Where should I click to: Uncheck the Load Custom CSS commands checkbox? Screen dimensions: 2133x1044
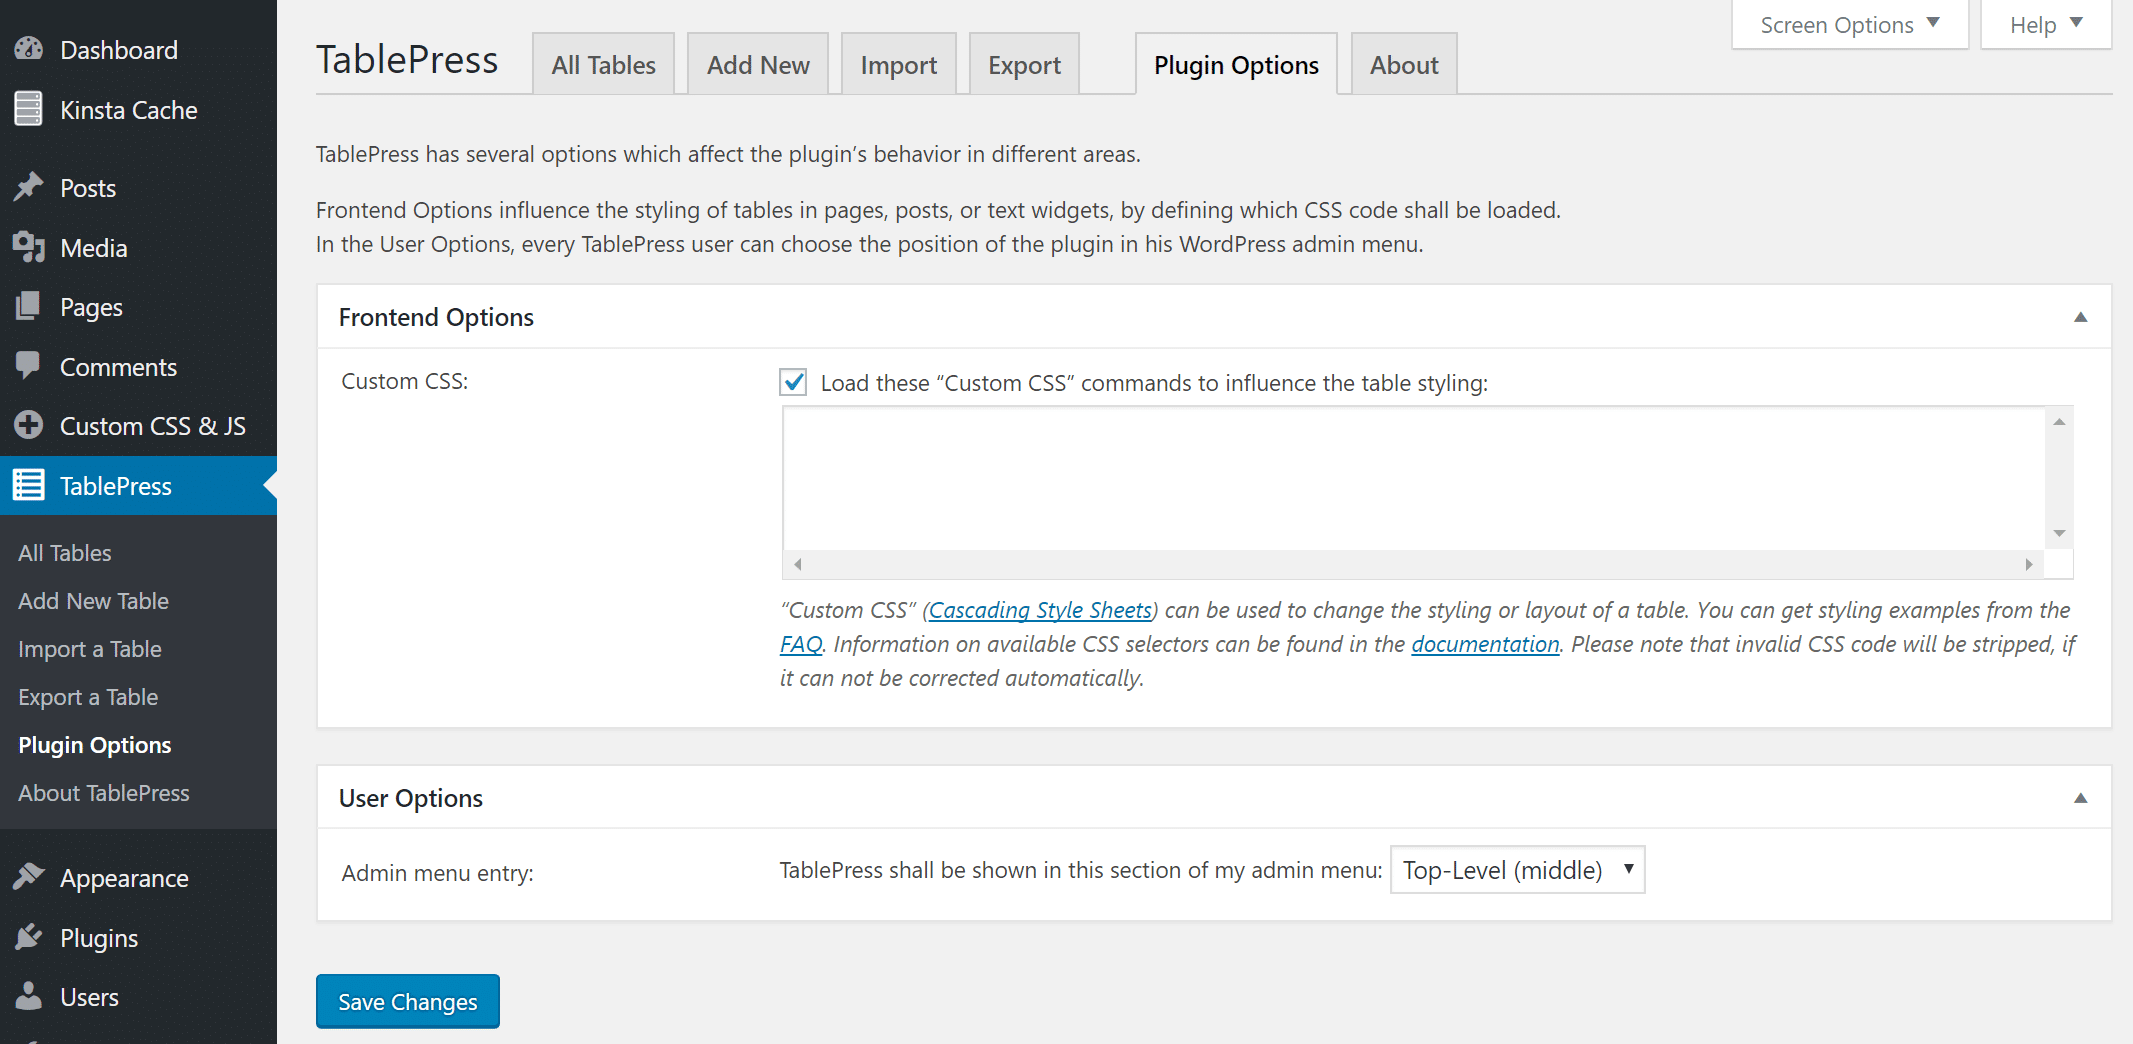pyautogui.click(x=792, y=382)
